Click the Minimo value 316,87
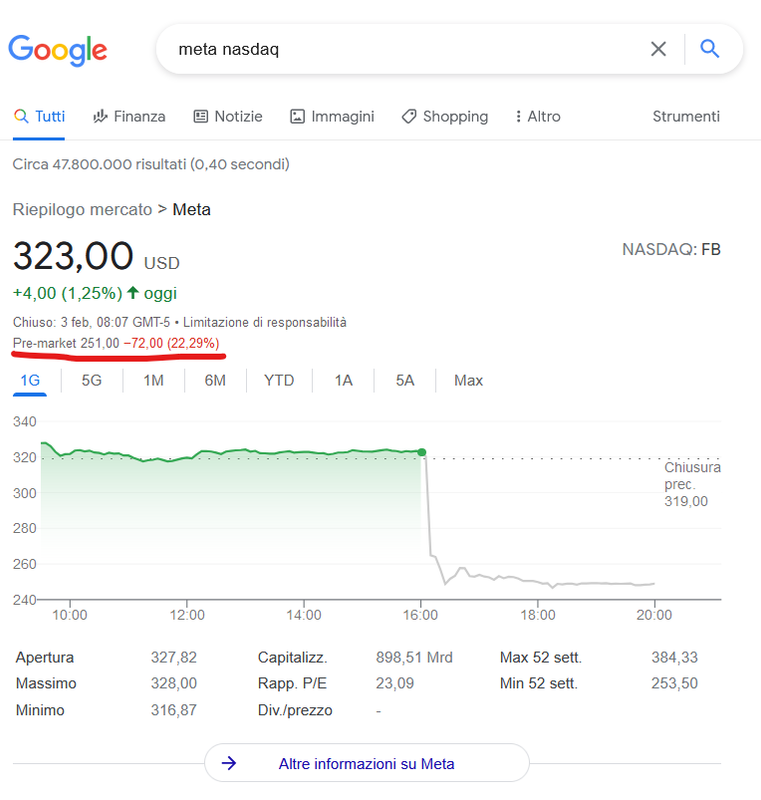Image resolution: width=761 pixels, height=800 pixels. [173, 710]
